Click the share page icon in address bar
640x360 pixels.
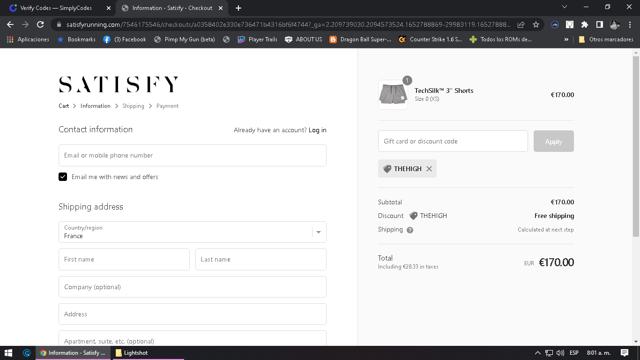point(521,24)
